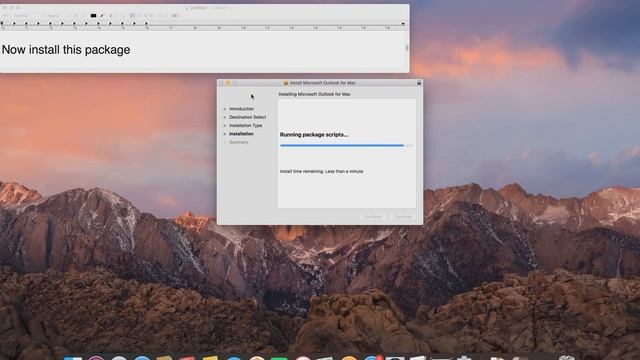Click 'Install time remaining: Less than a minute'

point(321,171)
